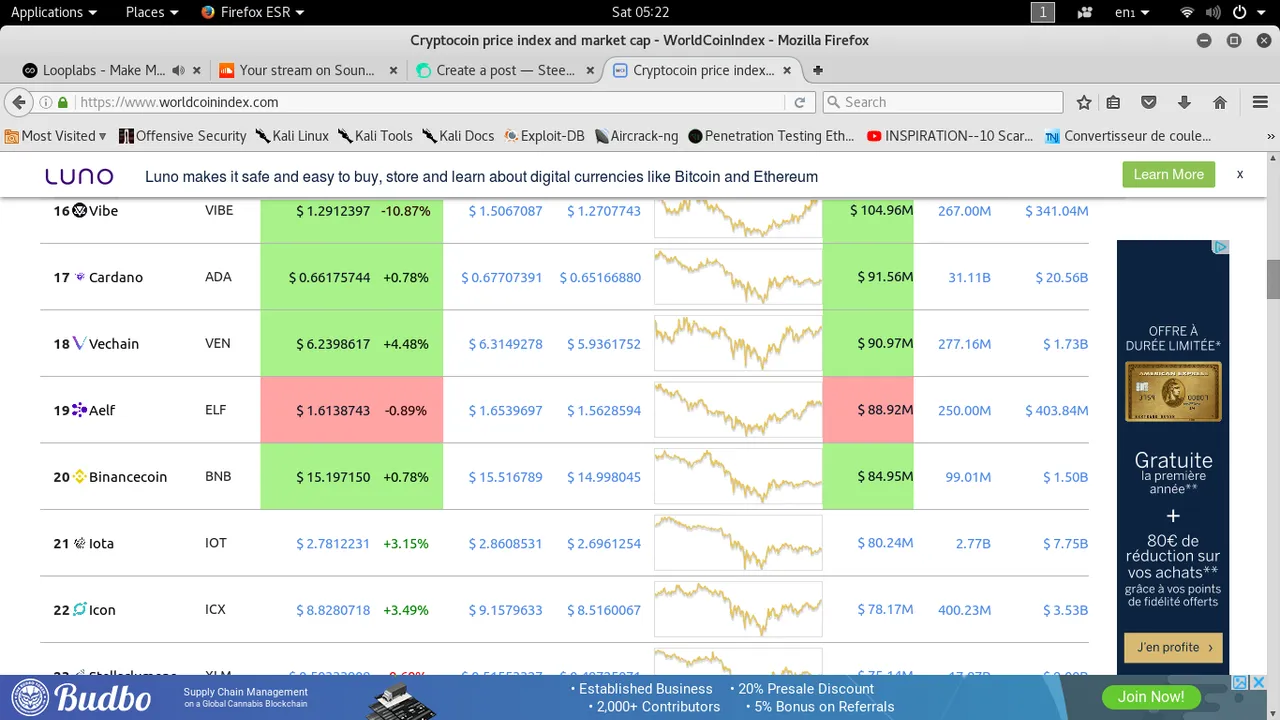Click the Cardano coin name
Screen dimensions: 1280x720
116,277
